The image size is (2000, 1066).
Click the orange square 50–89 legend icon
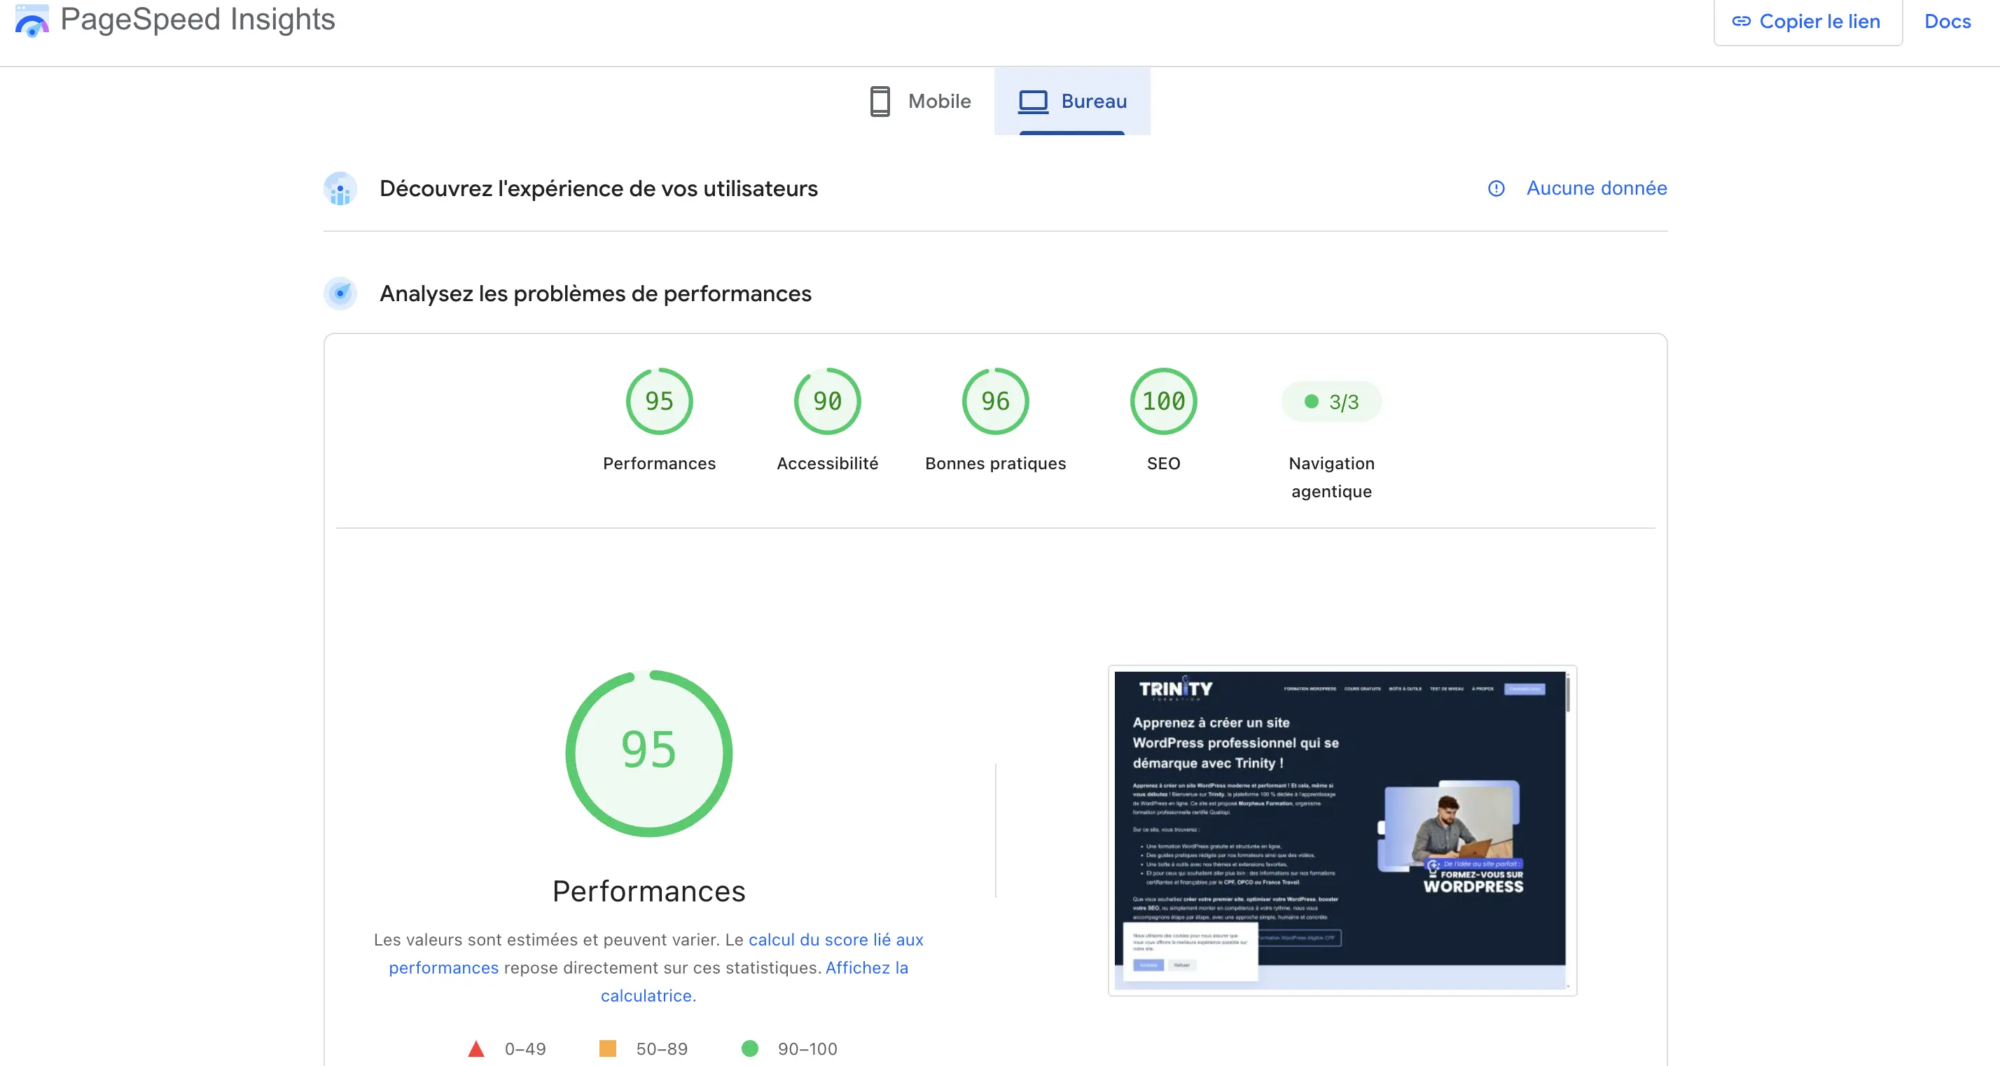pos(607,1048)
